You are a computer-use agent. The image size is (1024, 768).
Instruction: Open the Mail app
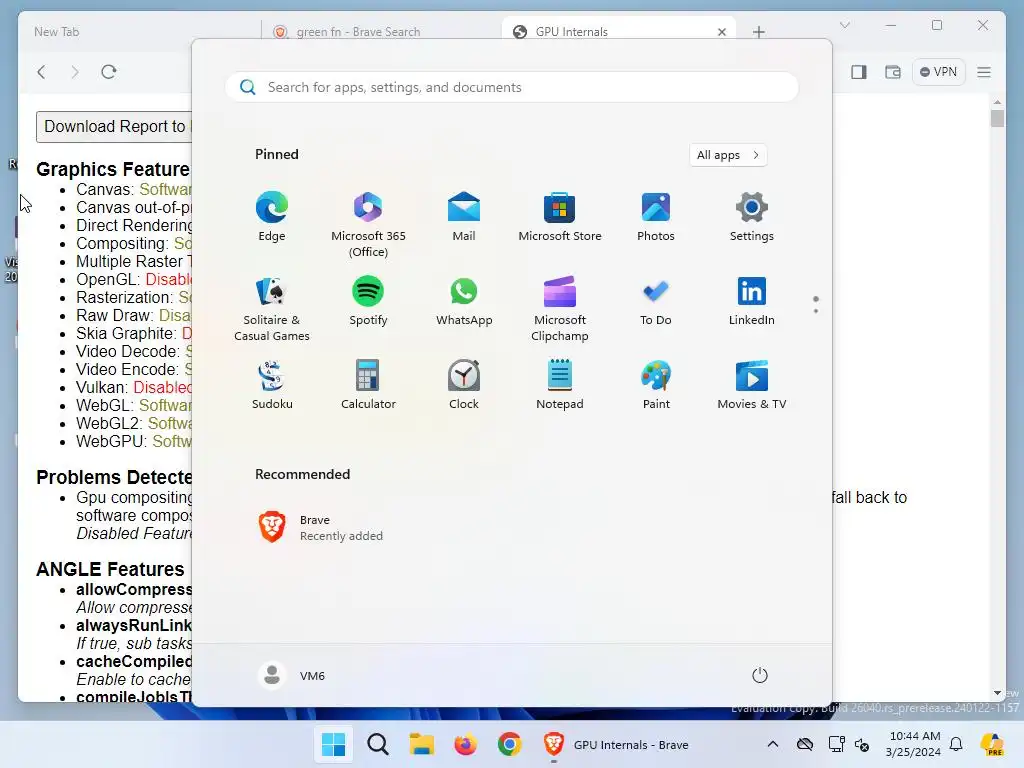(464, 217)
